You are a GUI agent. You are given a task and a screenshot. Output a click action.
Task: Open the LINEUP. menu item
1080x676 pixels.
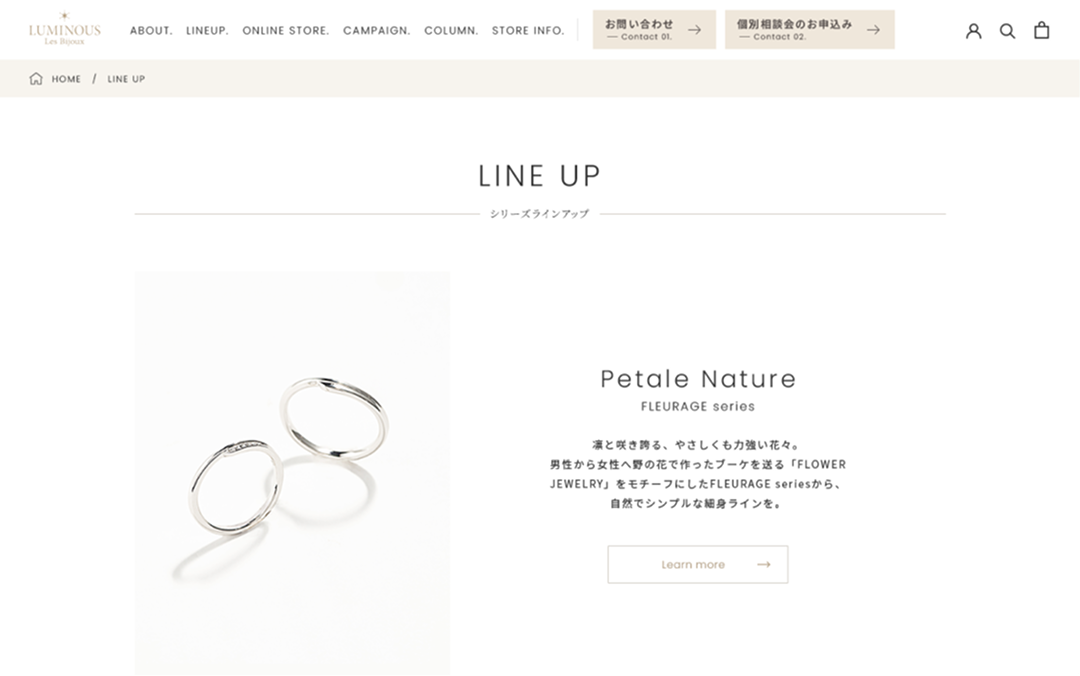207,30
